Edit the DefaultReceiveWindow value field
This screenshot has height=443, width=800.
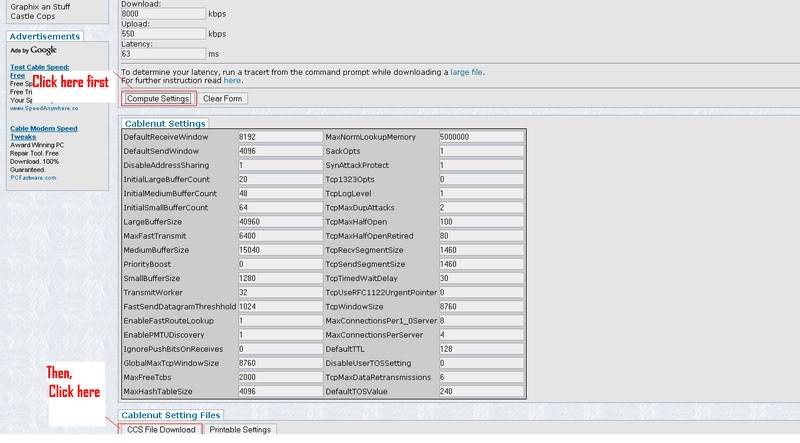point(278,136)
